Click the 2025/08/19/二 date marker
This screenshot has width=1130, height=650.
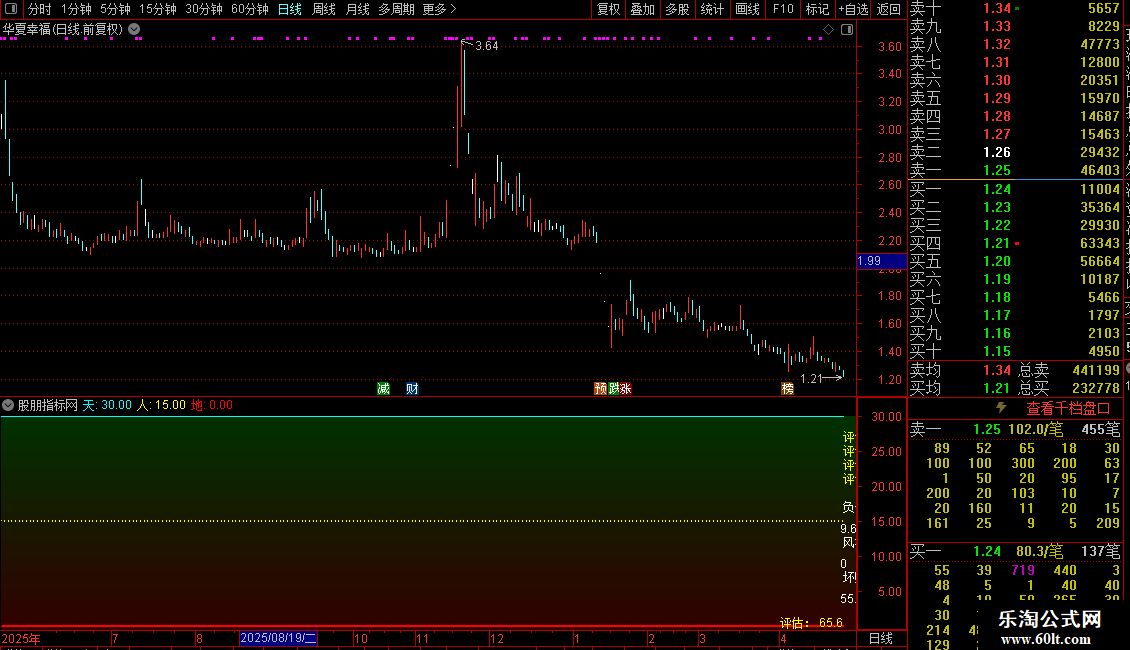(277, 638)
